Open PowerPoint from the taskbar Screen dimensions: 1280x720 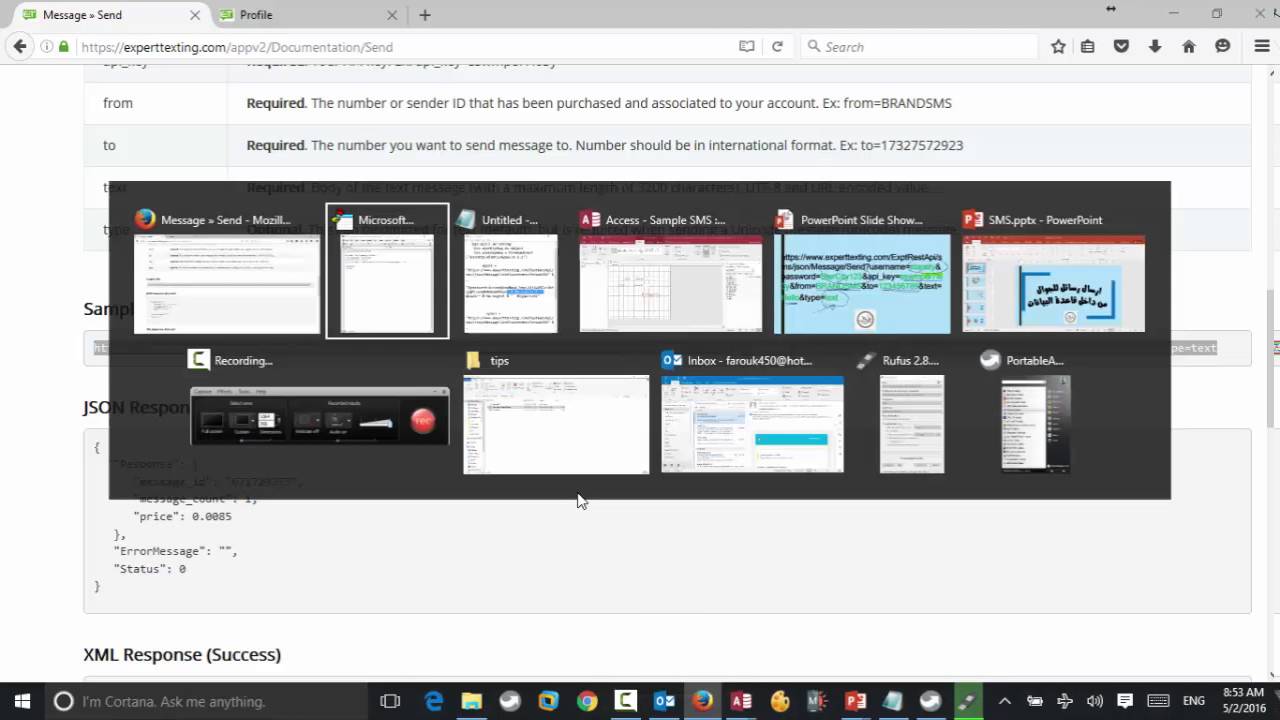(x=856, y=701)
